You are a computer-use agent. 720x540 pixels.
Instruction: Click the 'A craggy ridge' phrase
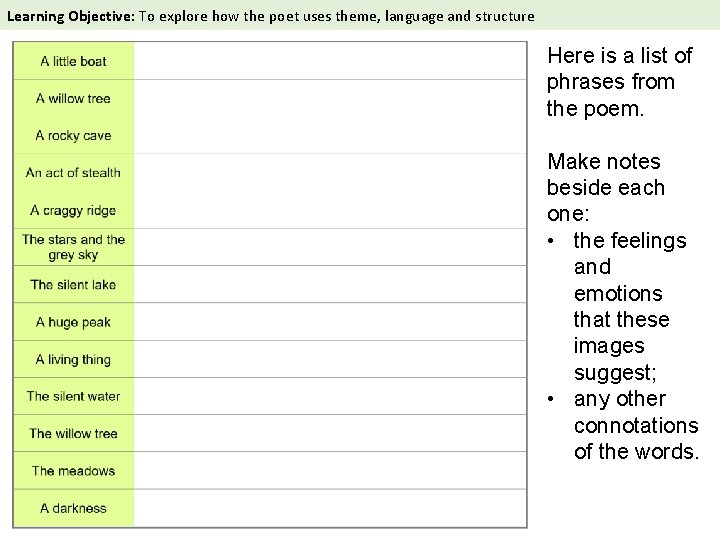[73, 210]
